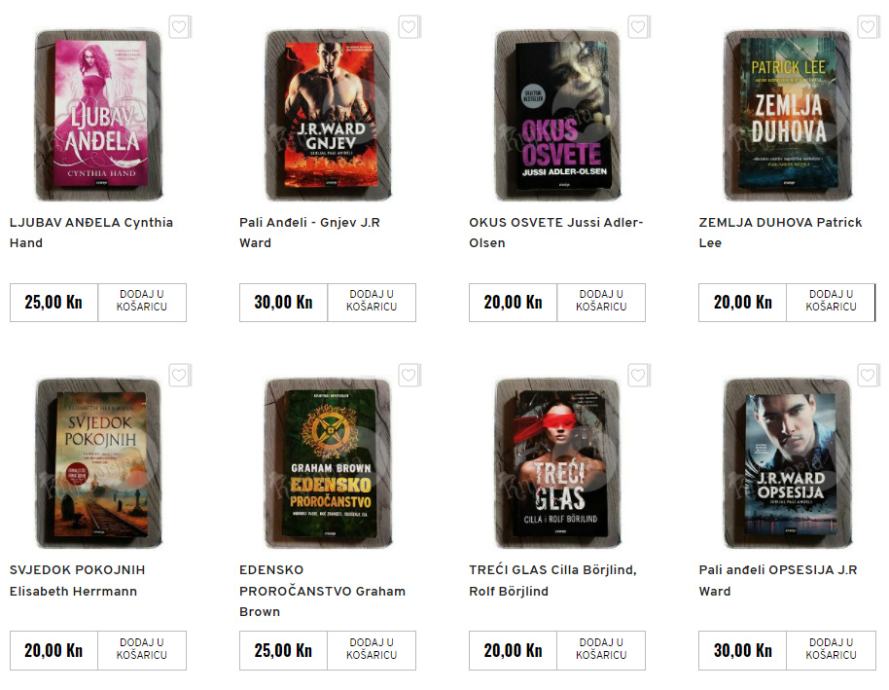Viewport: 889px width, 690px height.
Task: Click Dodaj u košaricu for OPSESIJA
Action: (x=831, y=650)
